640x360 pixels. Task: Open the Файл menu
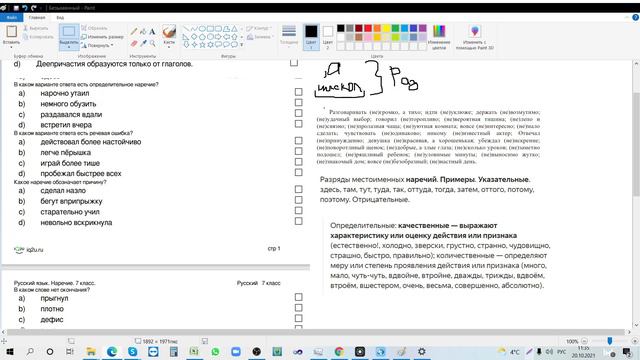point(11,18)
